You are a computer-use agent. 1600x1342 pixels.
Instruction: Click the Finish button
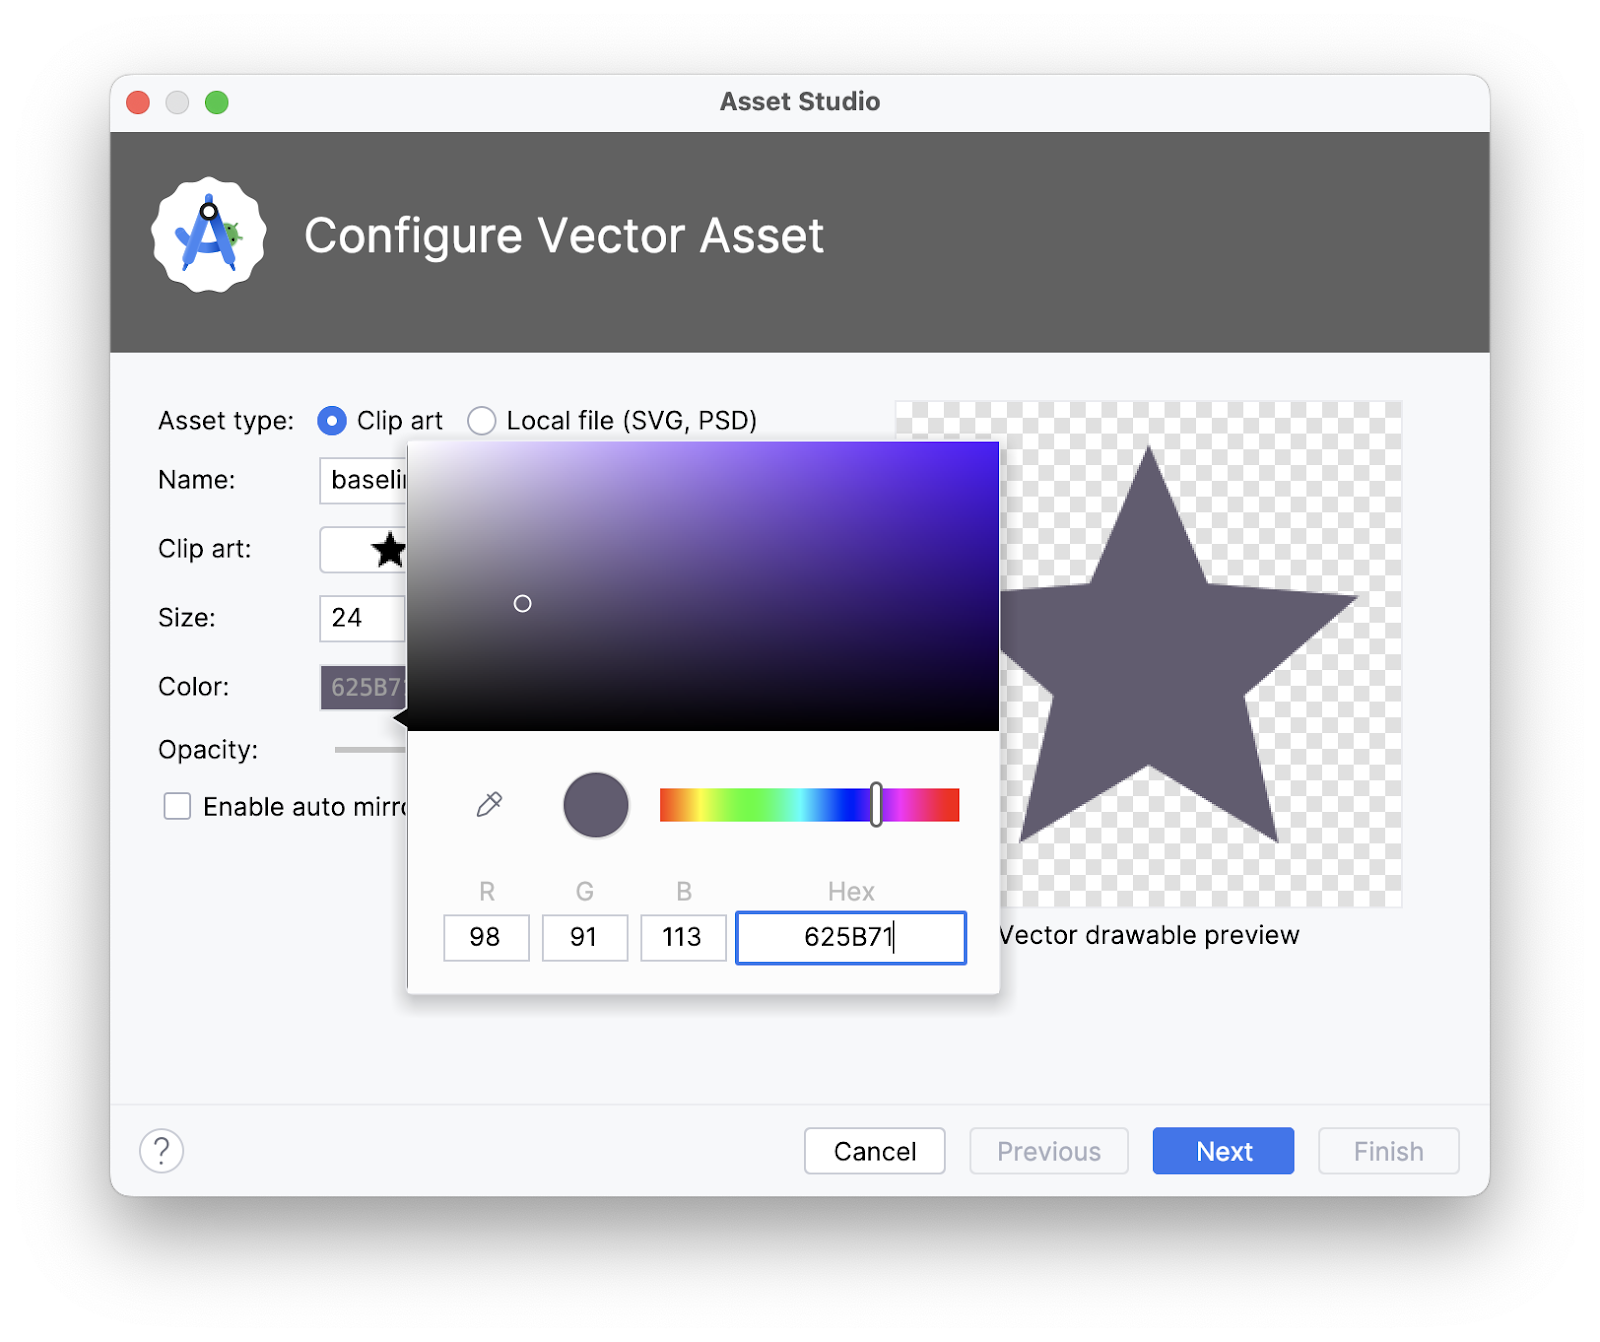click(1388, 1151)
